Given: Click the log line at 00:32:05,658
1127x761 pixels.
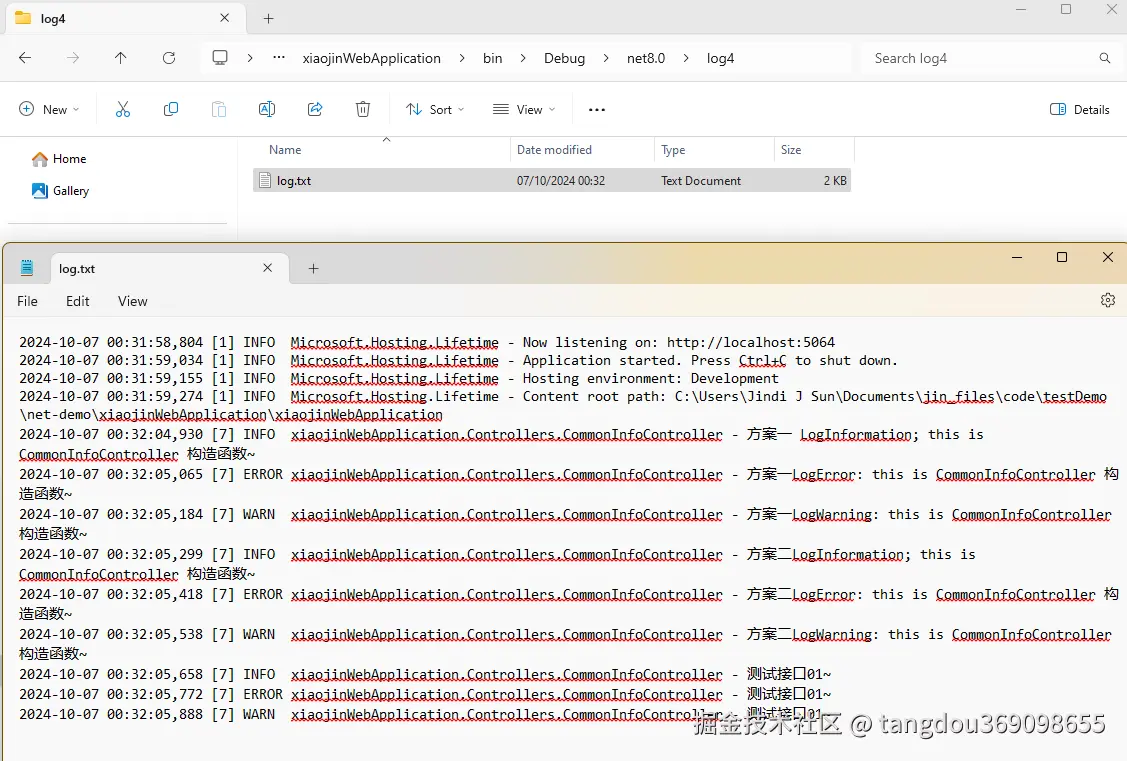Looking at the screenshot, I should point(425,674).
